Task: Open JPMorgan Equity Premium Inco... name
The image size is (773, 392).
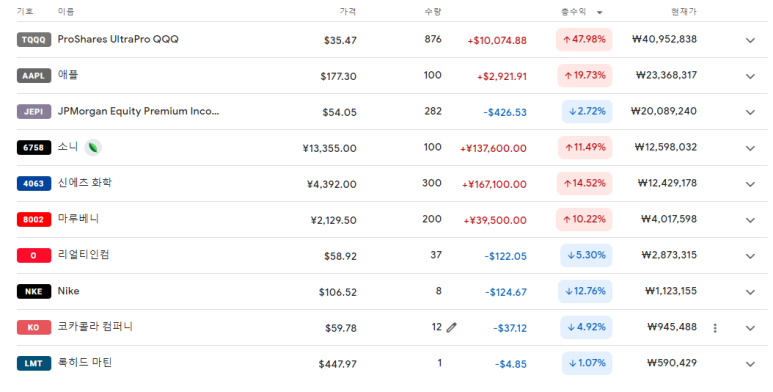Action: point(138,111)
